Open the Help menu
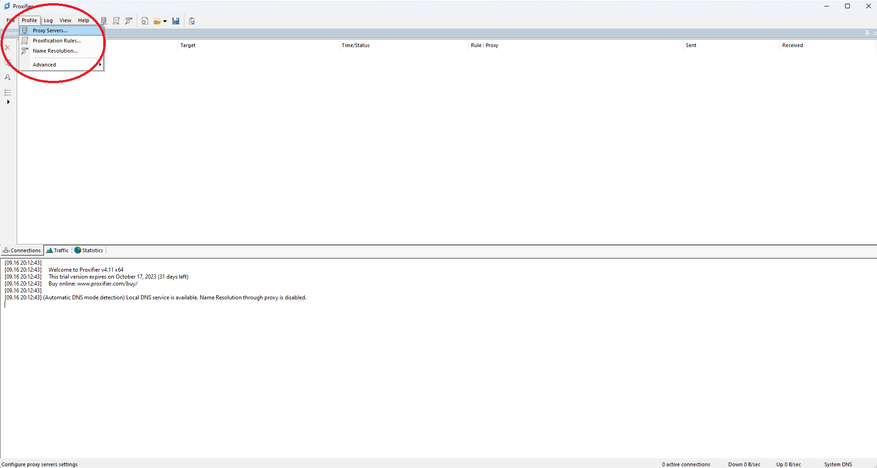This screenshot has height=468, width=877. [83, 21]
